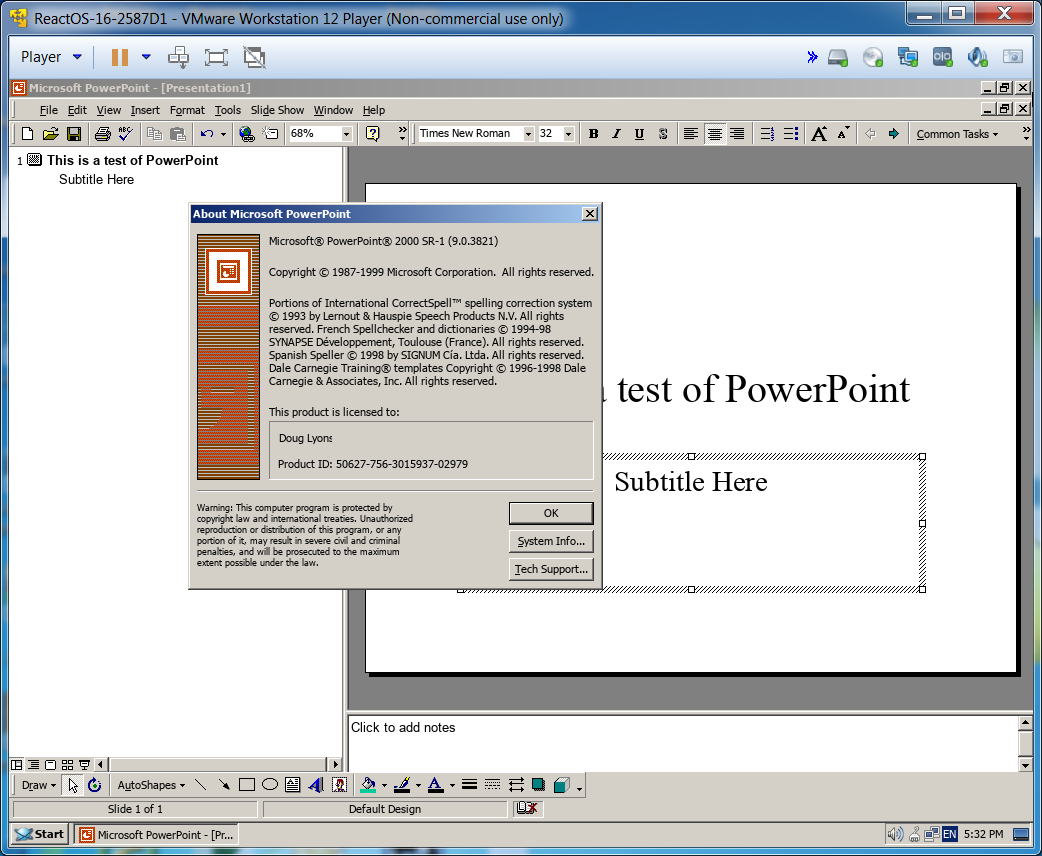This screenshot has width=1042, height=856.
Task: Save the presentation with the floppy disk icon
Action: click(74, 134)
